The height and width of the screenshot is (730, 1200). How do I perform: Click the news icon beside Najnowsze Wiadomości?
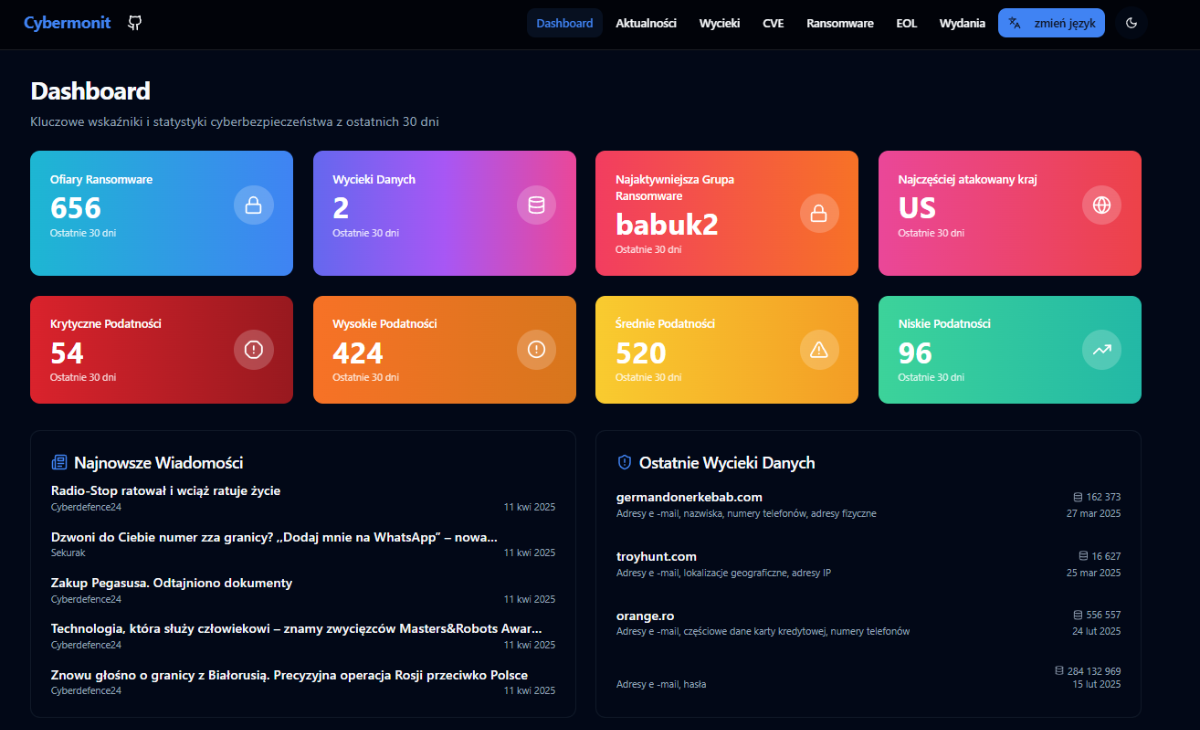pyautogui.click(x=57, y=462)
